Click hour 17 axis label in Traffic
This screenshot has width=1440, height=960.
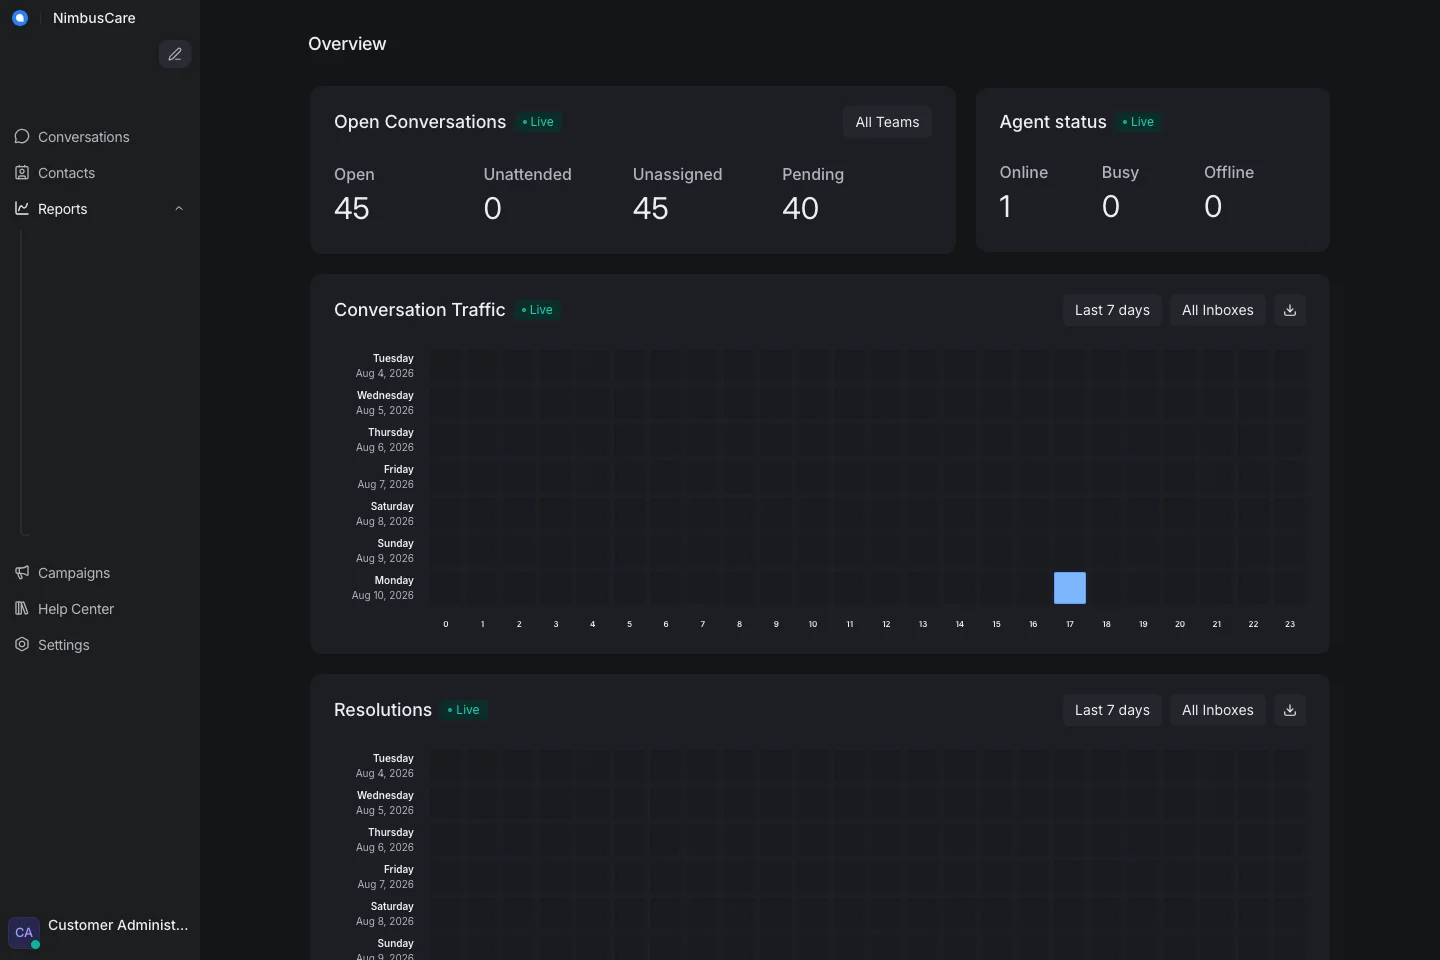1070,624
